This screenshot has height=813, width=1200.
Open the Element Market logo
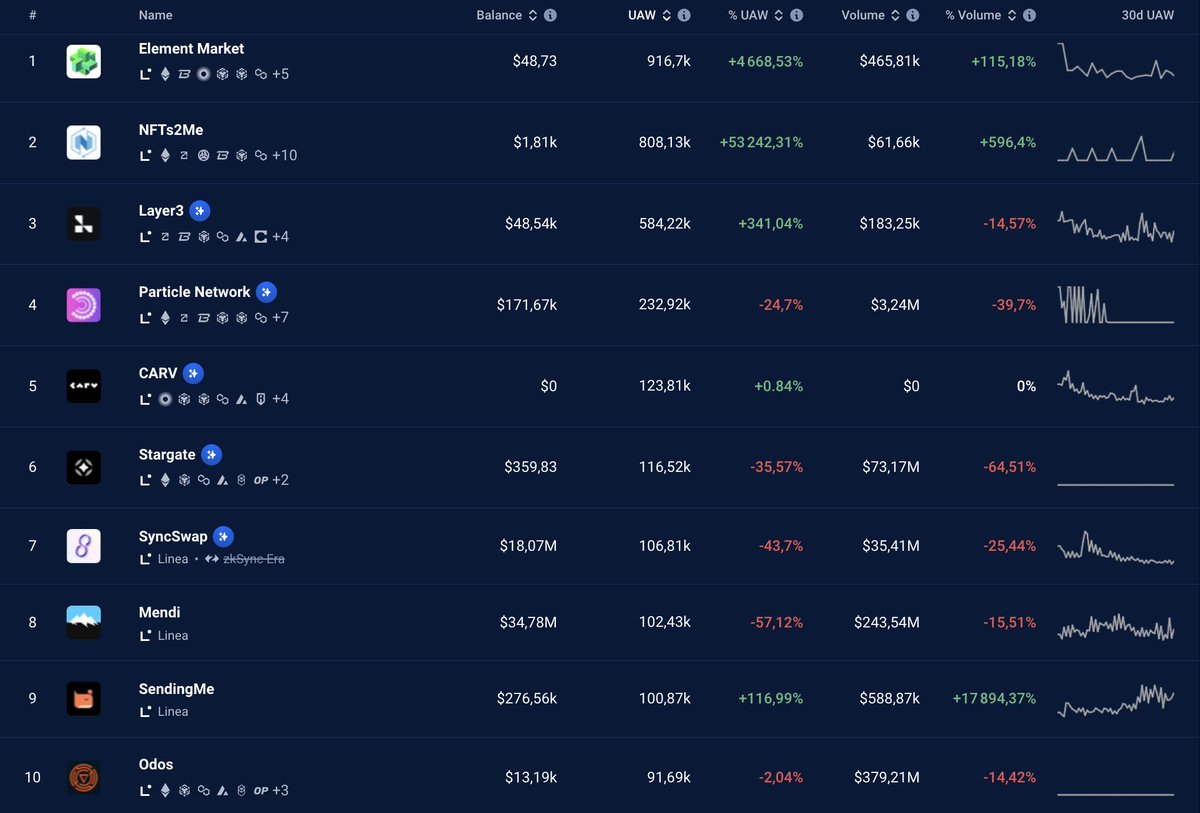(83, 61)
